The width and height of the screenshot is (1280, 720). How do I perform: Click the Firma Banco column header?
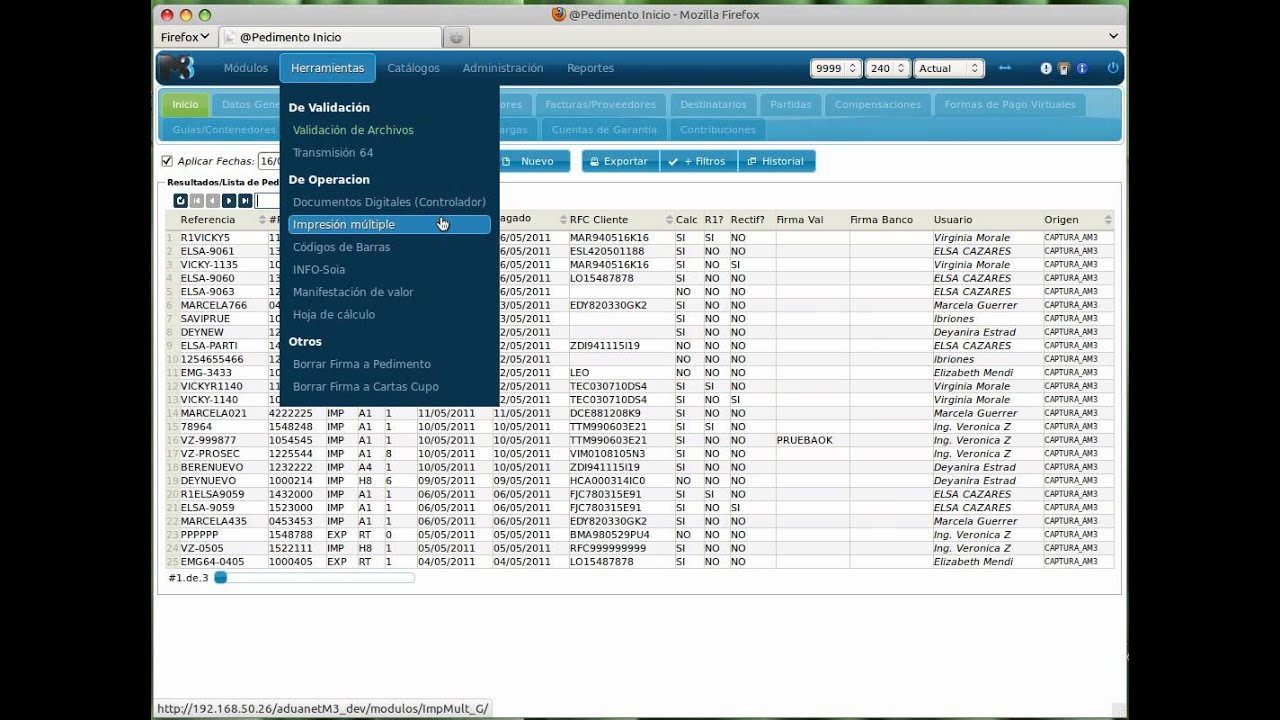tap(882, 220)
